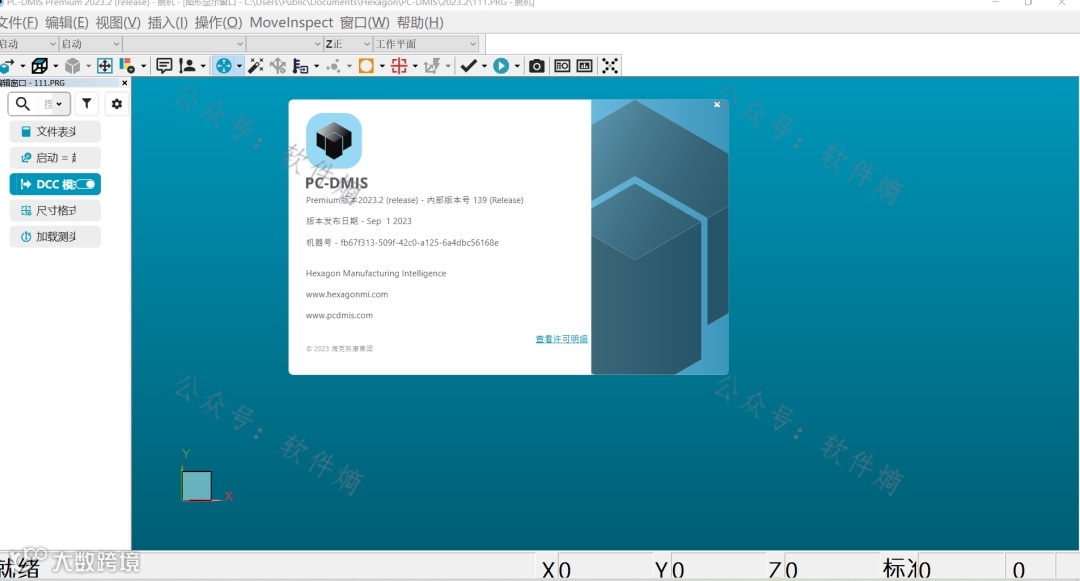This screenshot has width=1080, height=581.
Task: Open the 视图(V) menu
Action: (x=118, y=23)
